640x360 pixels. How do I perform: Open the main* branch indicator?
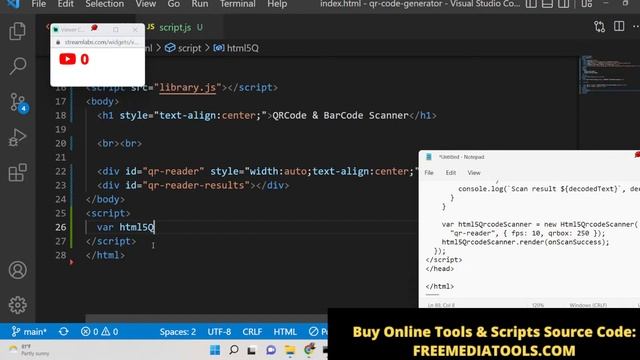29,331
